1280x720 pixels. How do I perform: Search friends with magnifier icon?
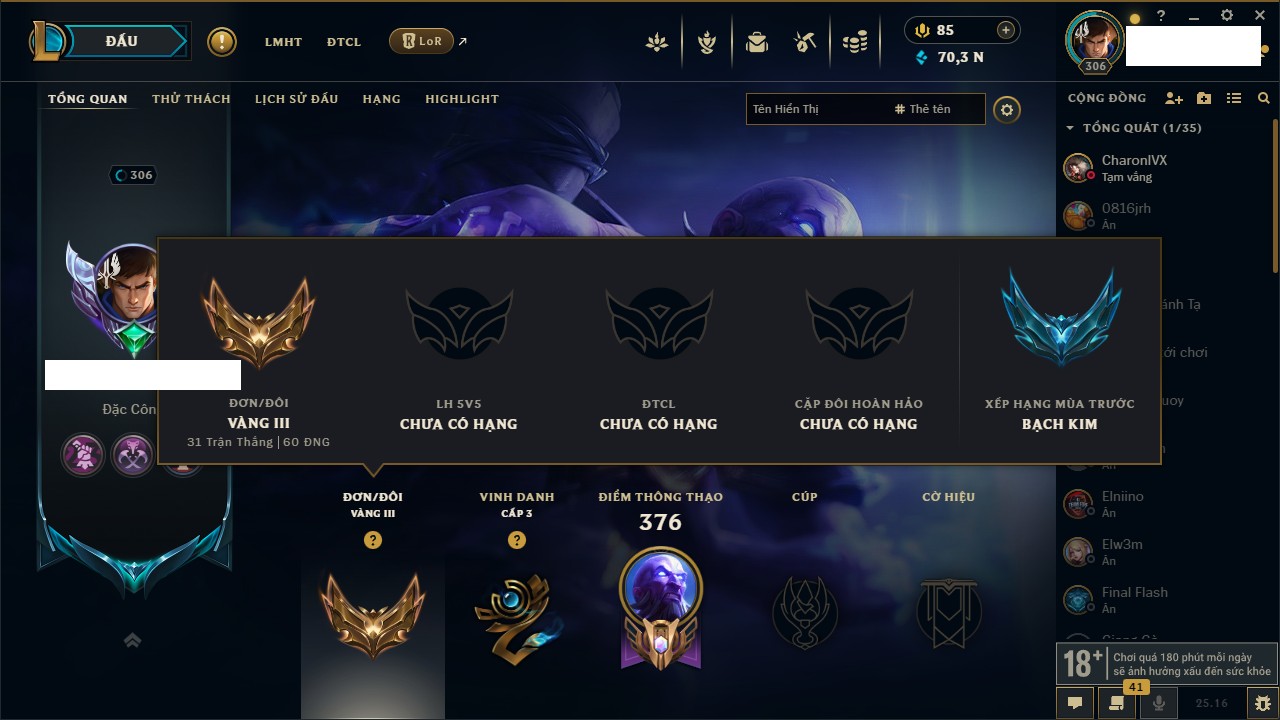point(1264,98)
